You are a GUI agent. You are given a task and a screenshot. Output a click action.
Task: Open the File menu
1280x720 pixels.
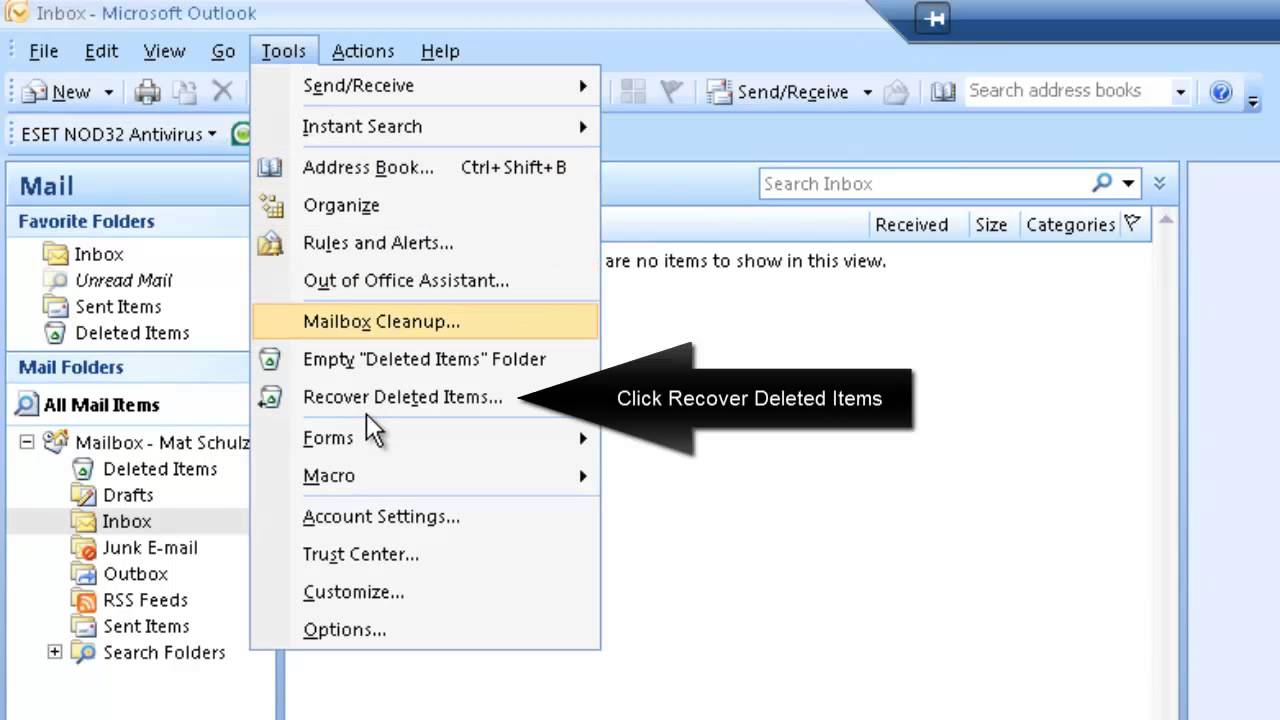tap(44, 51)
